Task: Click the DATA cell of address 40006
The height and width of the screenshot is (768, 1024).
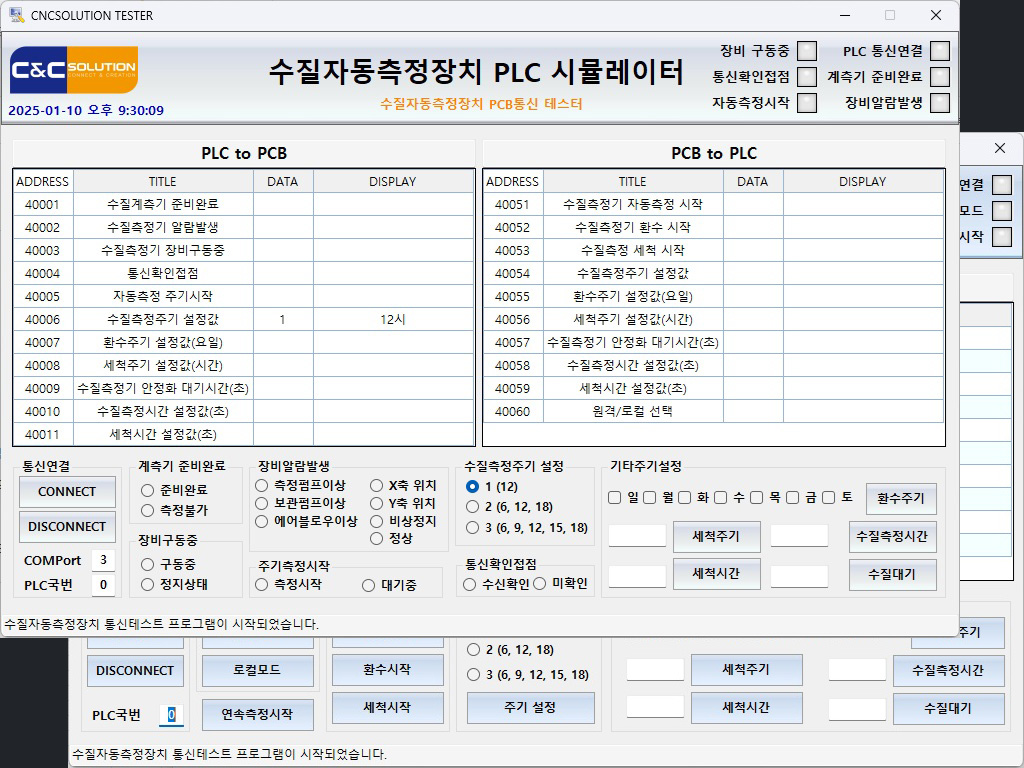Action: click(282, 320)
